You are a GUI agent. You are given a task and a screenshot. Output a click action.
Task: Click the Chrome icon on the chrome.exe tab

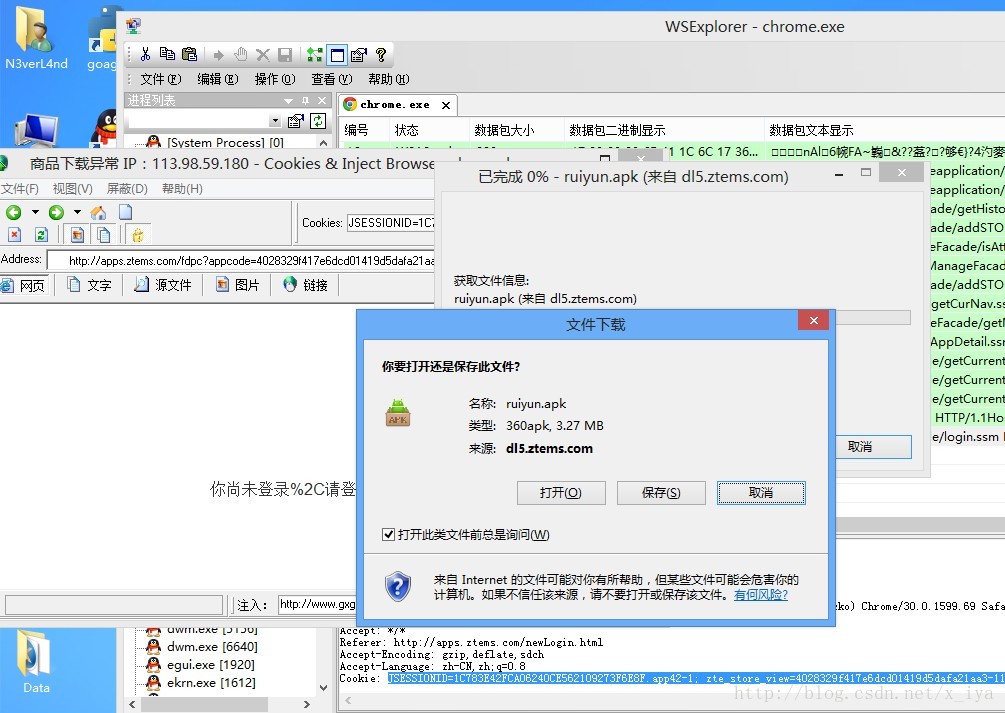pyautogui.click(x=350, y=105)
